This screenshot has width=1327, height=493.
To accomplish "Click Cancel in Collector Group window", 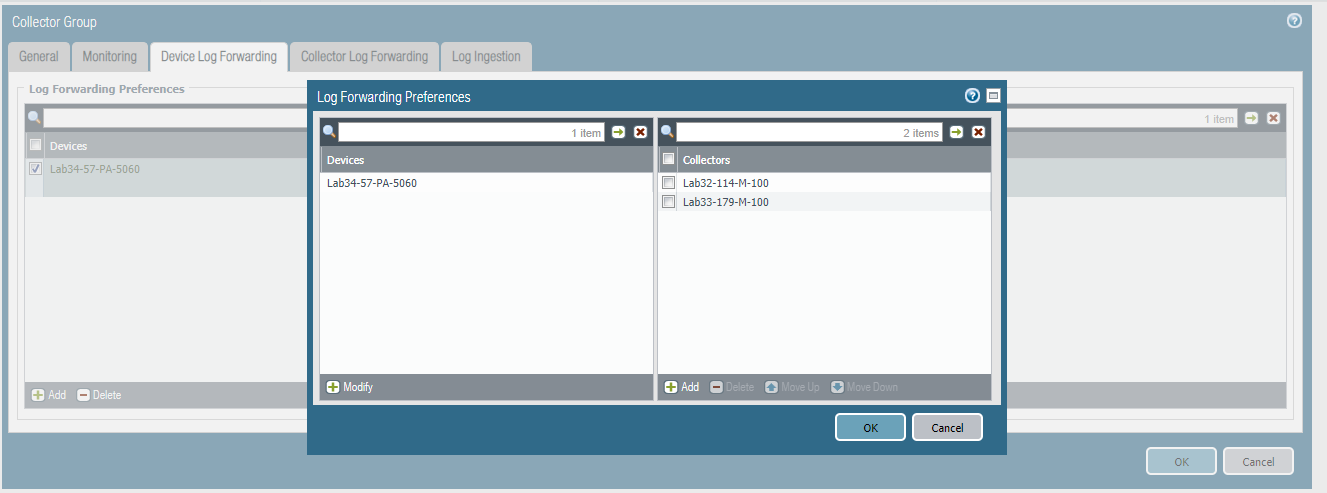I will (x=1258, y=461).
